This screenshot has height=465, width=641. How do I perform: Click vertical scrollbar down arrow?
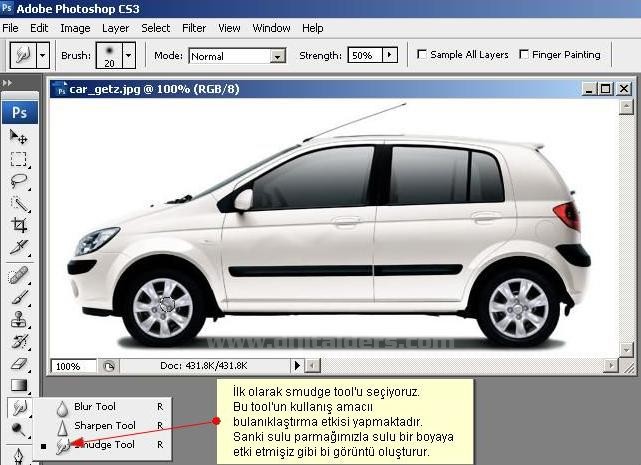point(626,350)
